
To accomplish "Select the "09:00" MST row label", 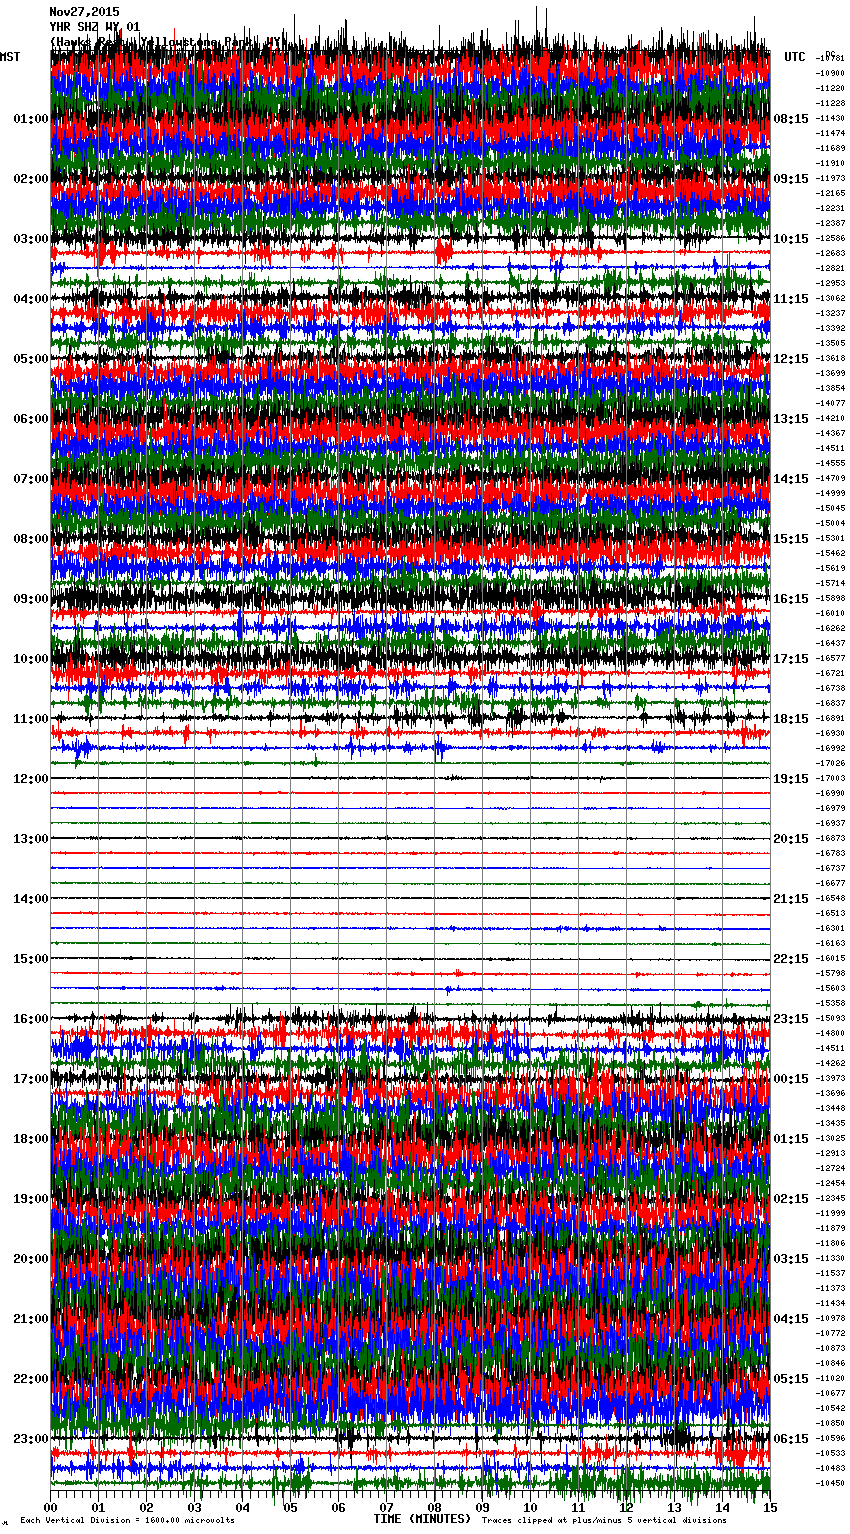I will coord(31,599).
